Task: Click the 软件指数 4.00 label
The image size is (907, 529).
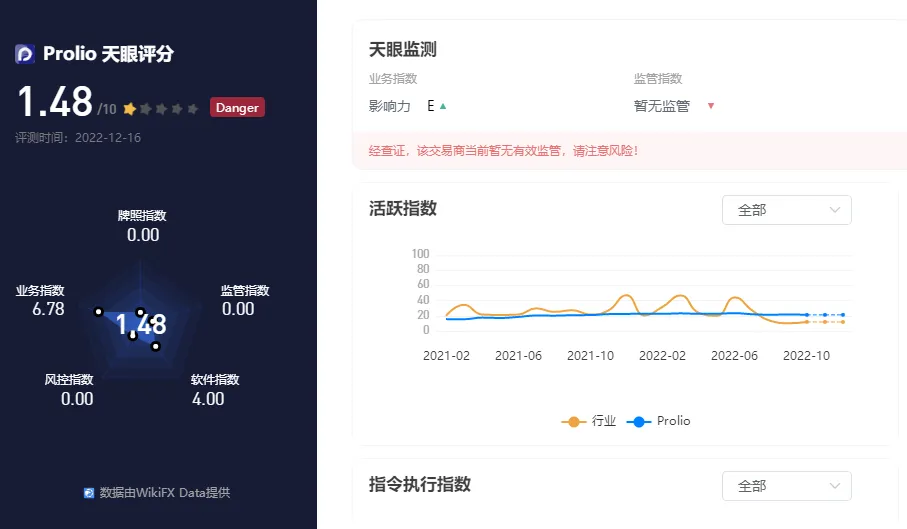Action: tap(215, 390)
